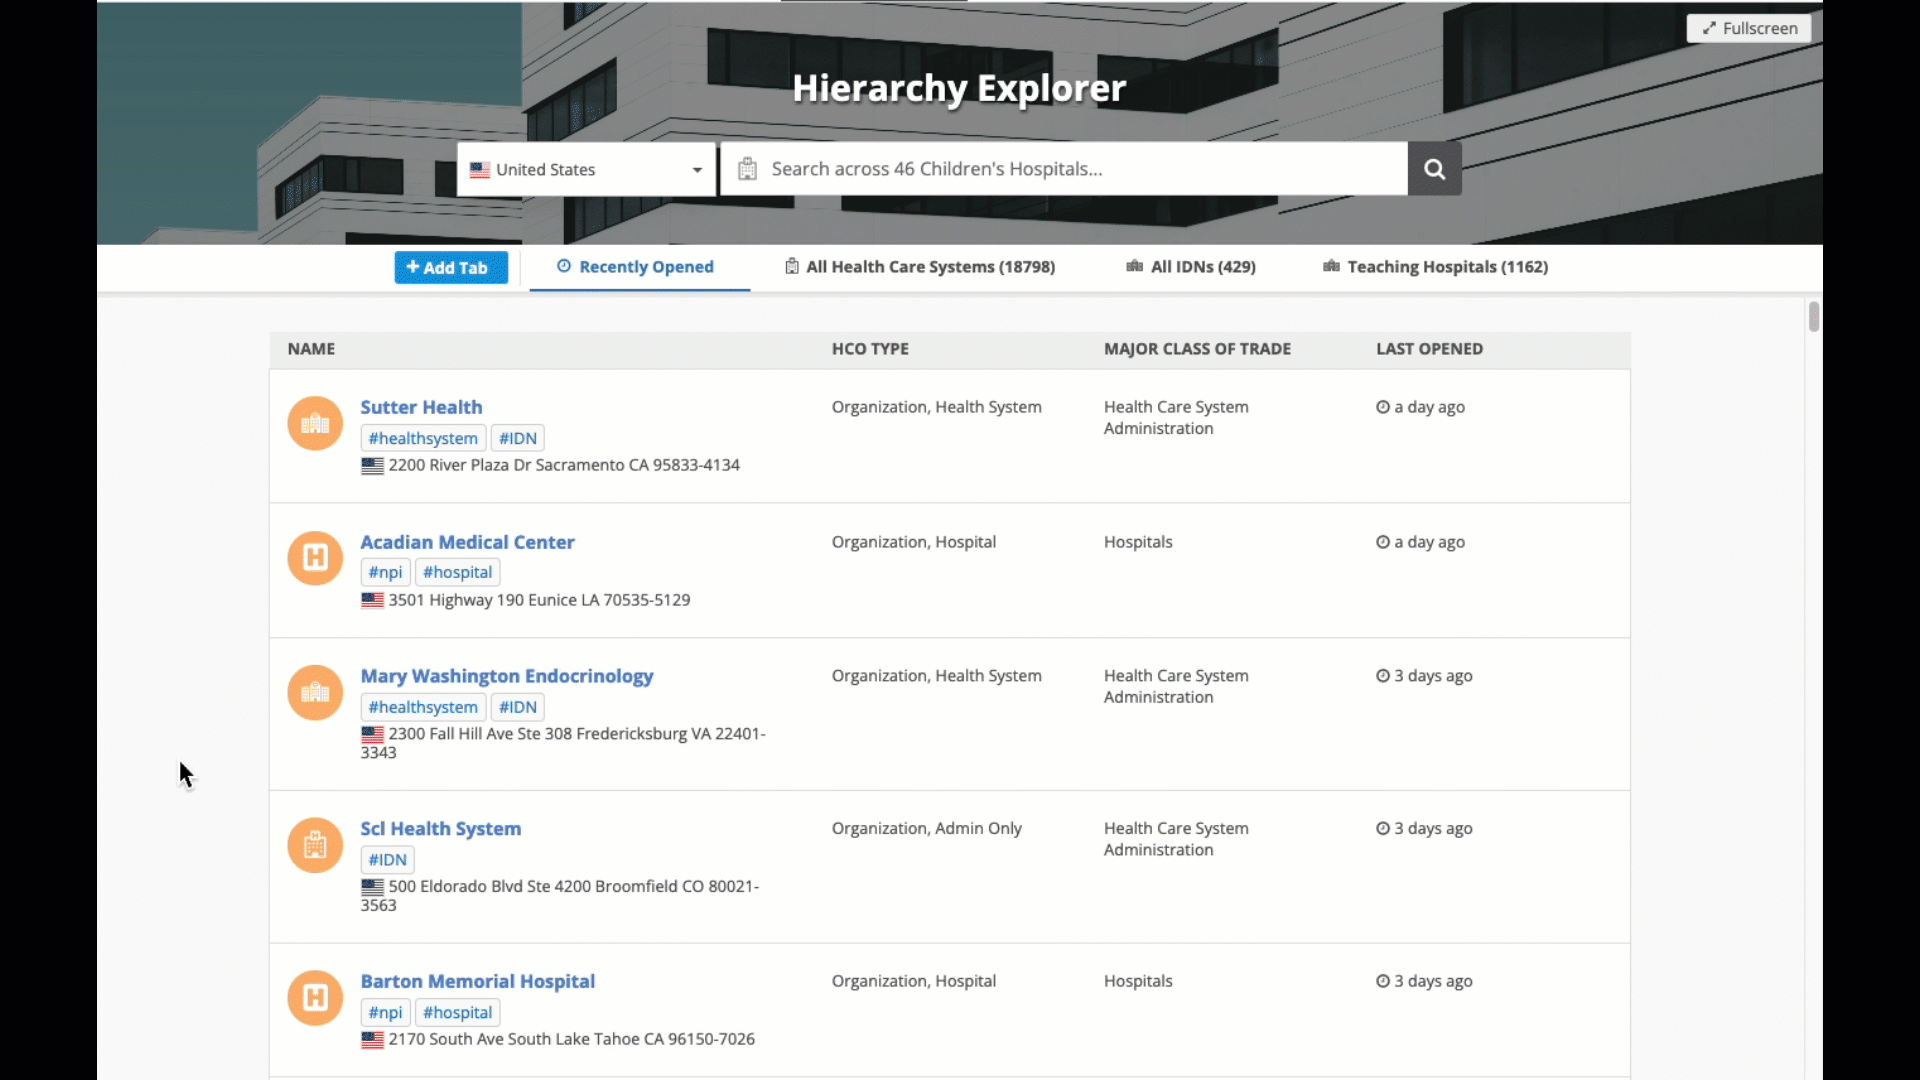
Task: Open the Sutter Health link
Action: 421,407
